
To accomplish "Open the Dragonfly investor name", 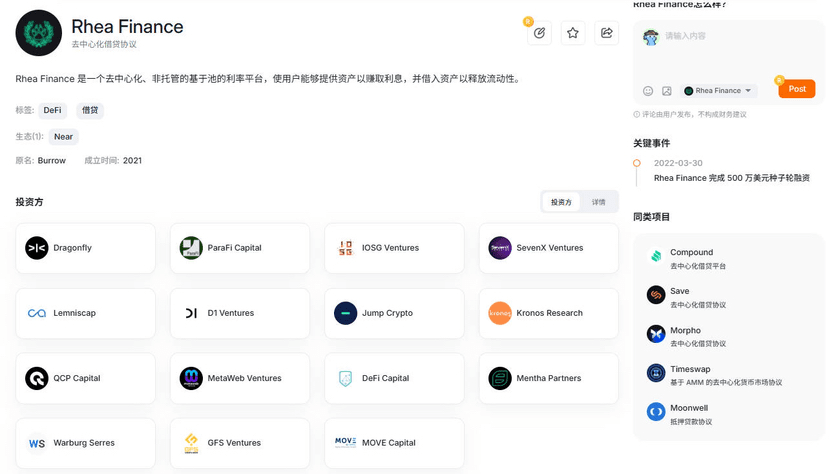I will pos(72,248).
